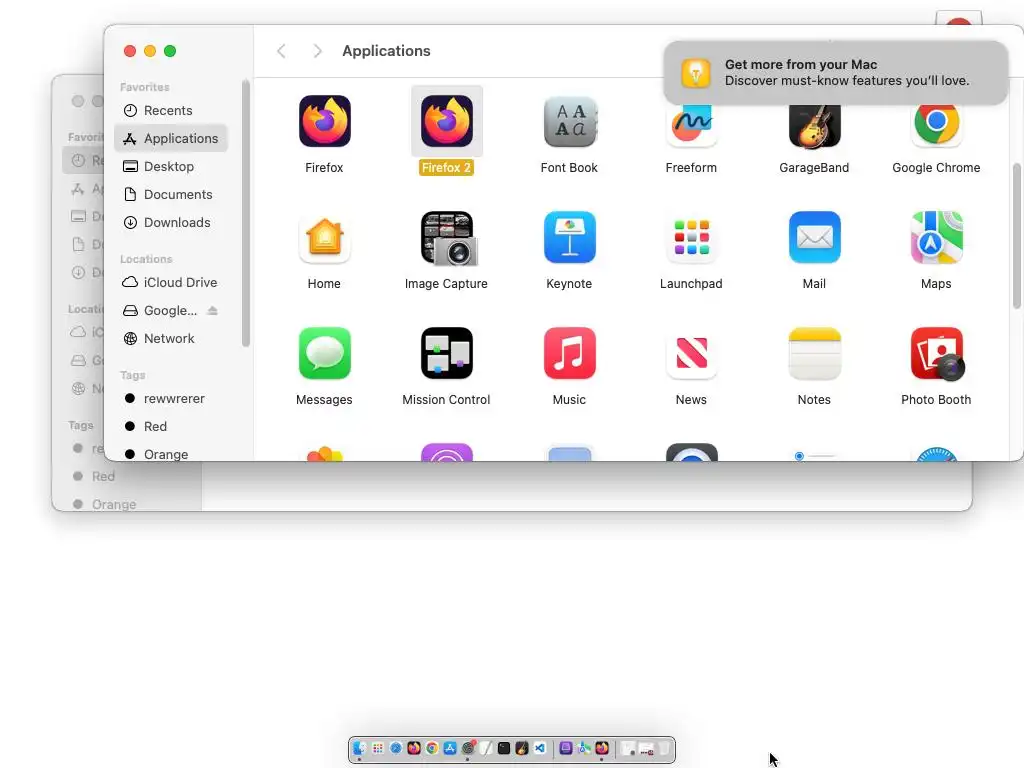1024x768 pixels.
Task: Click the lightbulb Tips icon in the notification
Action: 696,72
